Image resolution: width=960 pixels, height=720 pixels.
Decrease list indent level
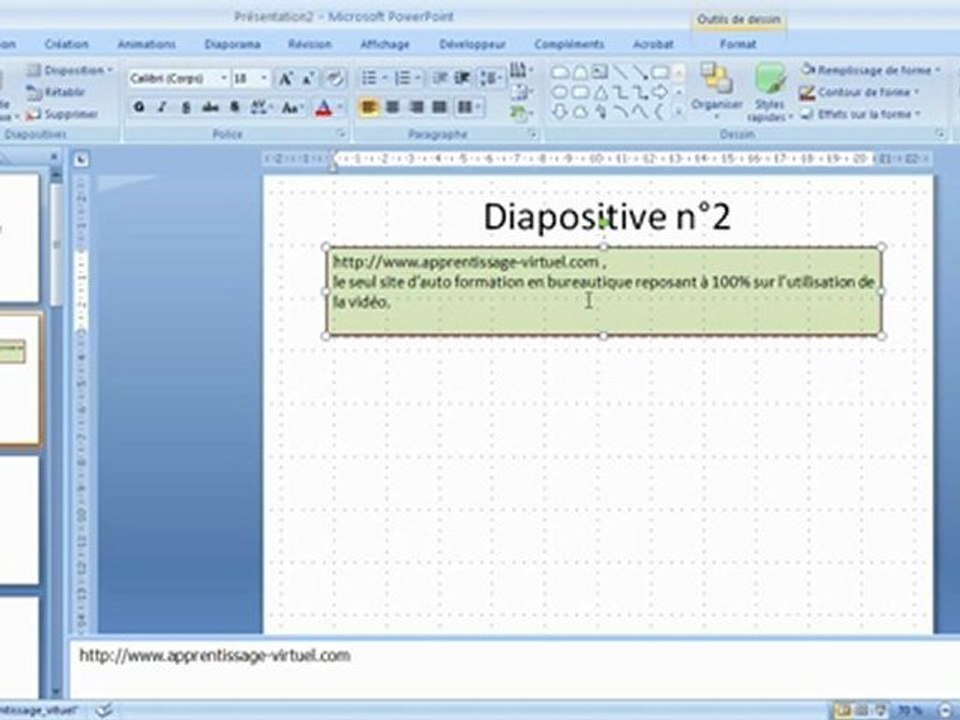click(440, 78)
